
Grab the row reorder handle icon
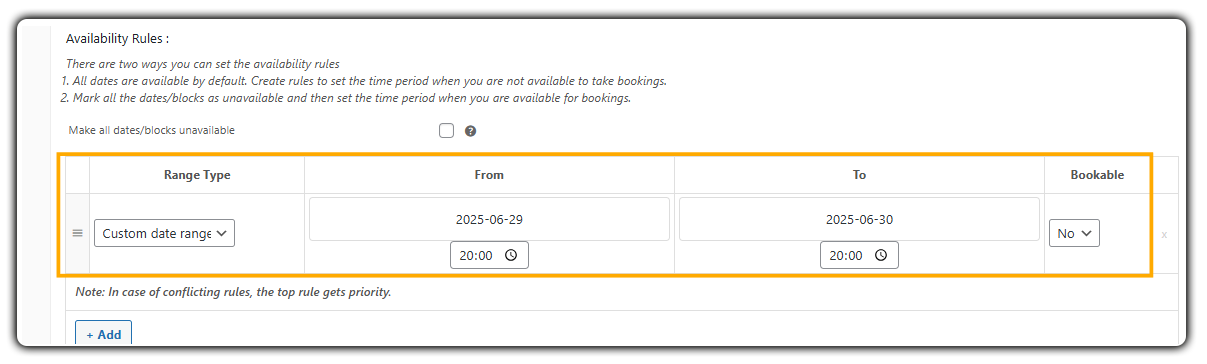click(x=77, y=233)
